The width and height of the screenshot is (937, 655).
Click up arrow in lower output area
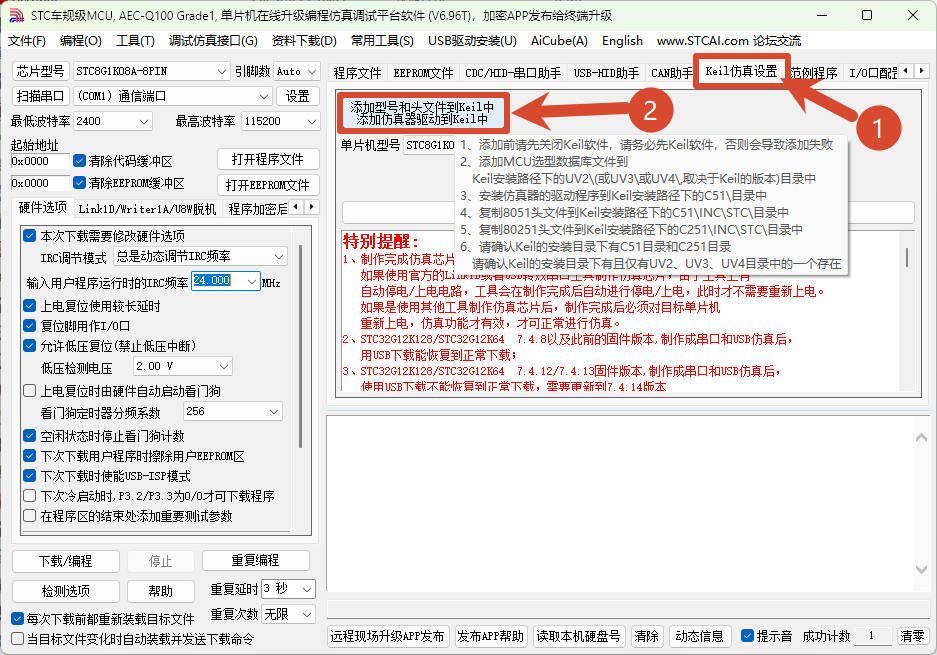coord(921,438)
